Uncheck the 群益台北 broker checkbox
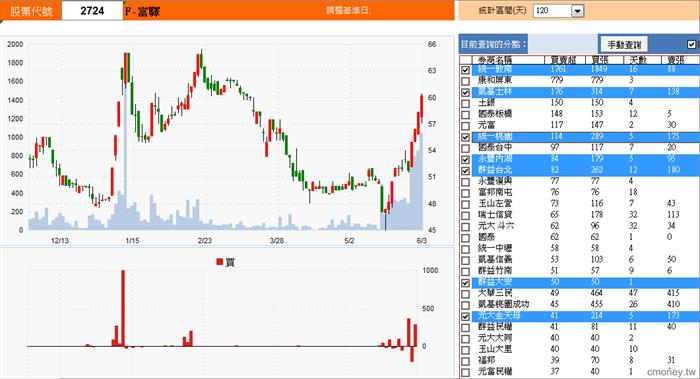 (465, 171)
